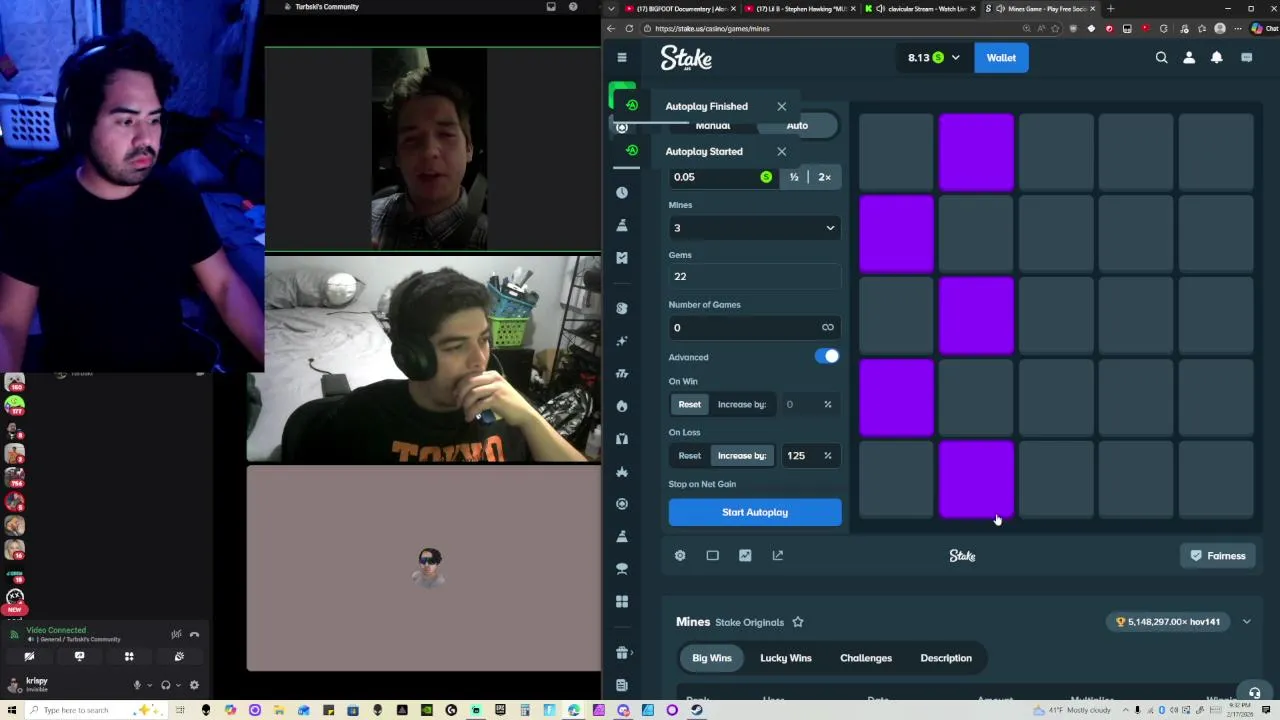Open the Discord soundboard

pyautogui.click(x=179, y=657)
